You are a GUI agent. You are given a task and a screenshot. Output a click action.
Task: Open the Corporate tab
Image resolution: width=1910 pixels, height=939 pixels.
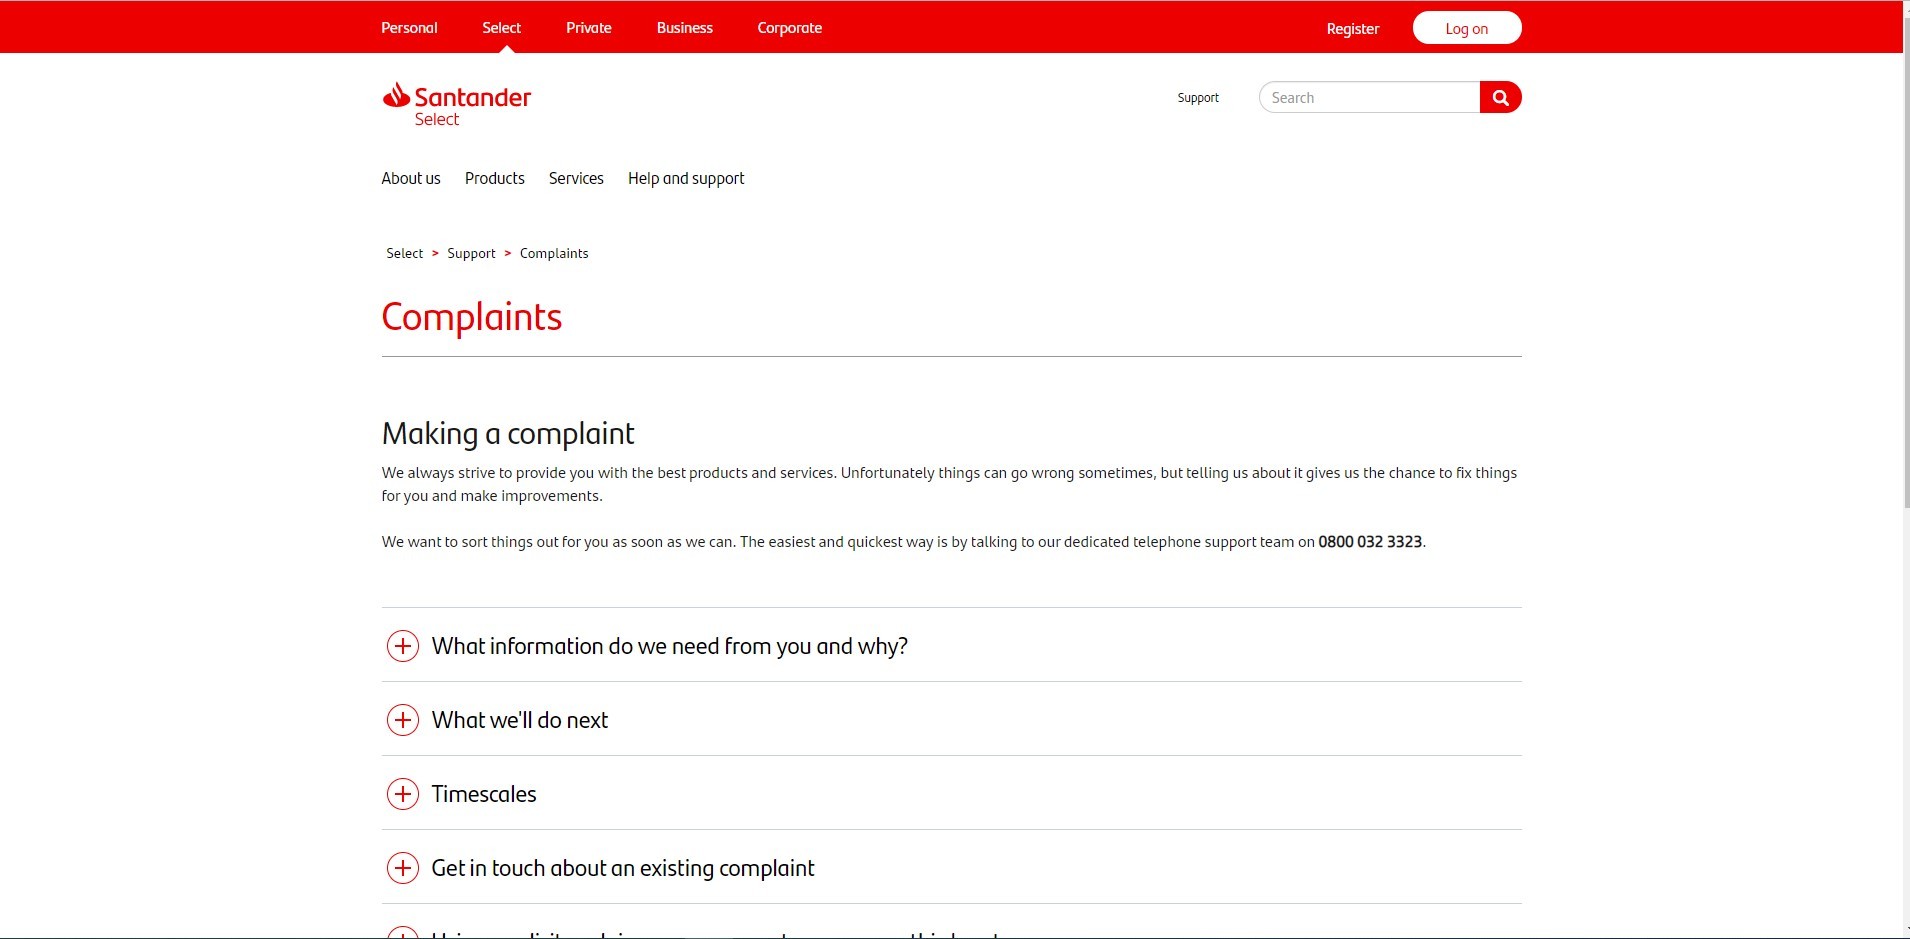click(x=790, y=28)
